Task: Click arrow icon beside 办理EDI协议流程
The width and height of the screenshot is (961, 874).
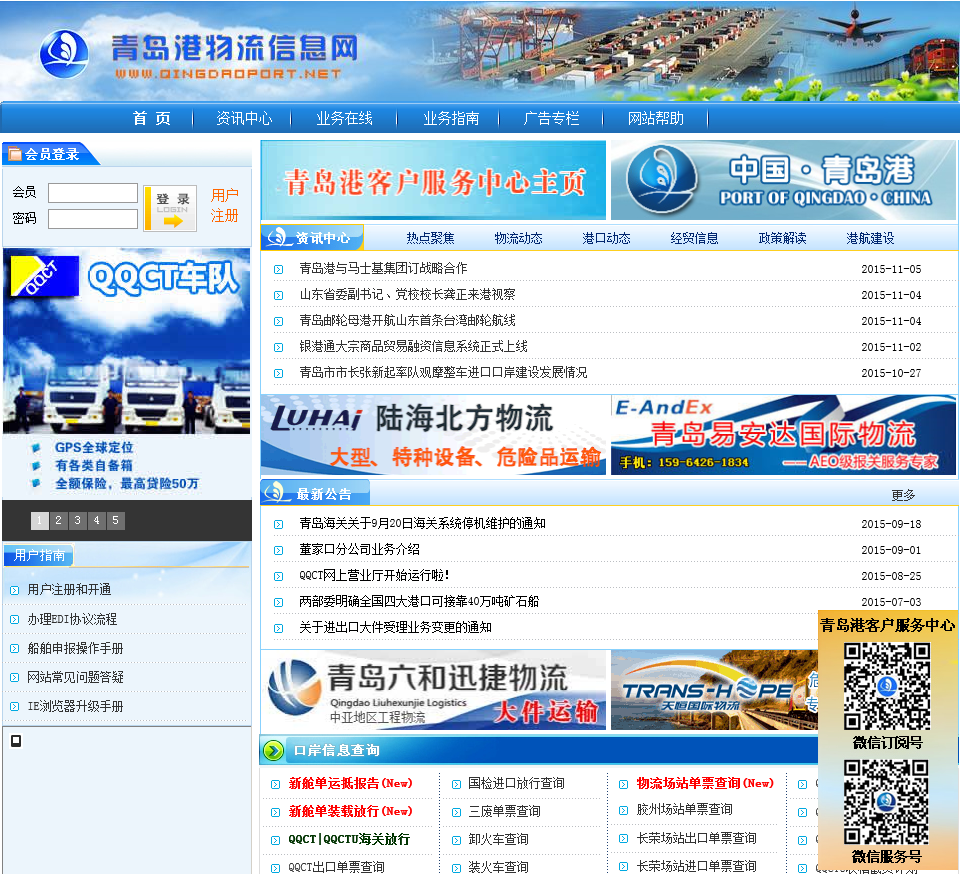Action: coord(14,620)
